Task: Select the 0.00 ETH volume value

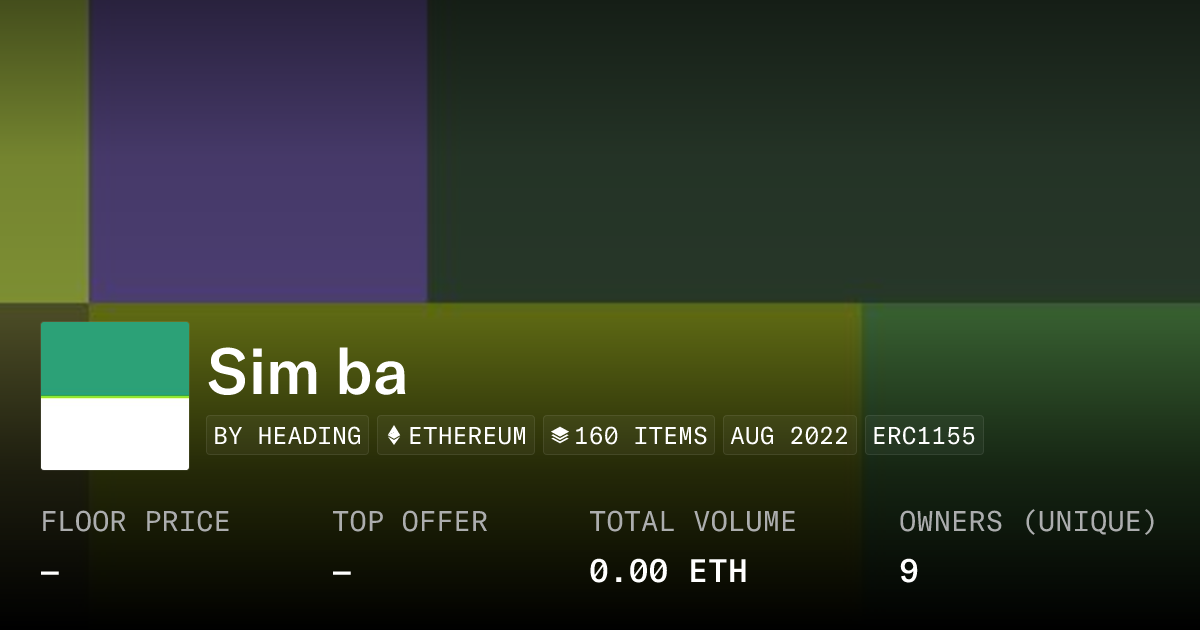Action: [x=667, y=572]
